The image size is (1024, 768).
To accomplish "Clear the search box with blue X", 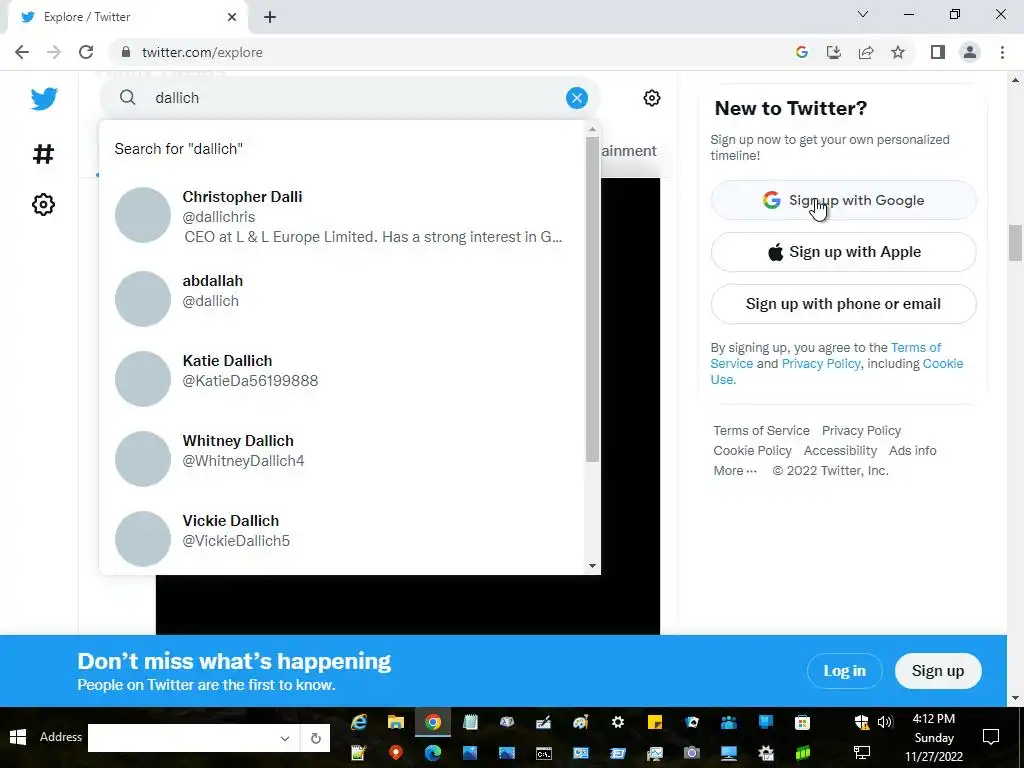I will coord(577,98).
